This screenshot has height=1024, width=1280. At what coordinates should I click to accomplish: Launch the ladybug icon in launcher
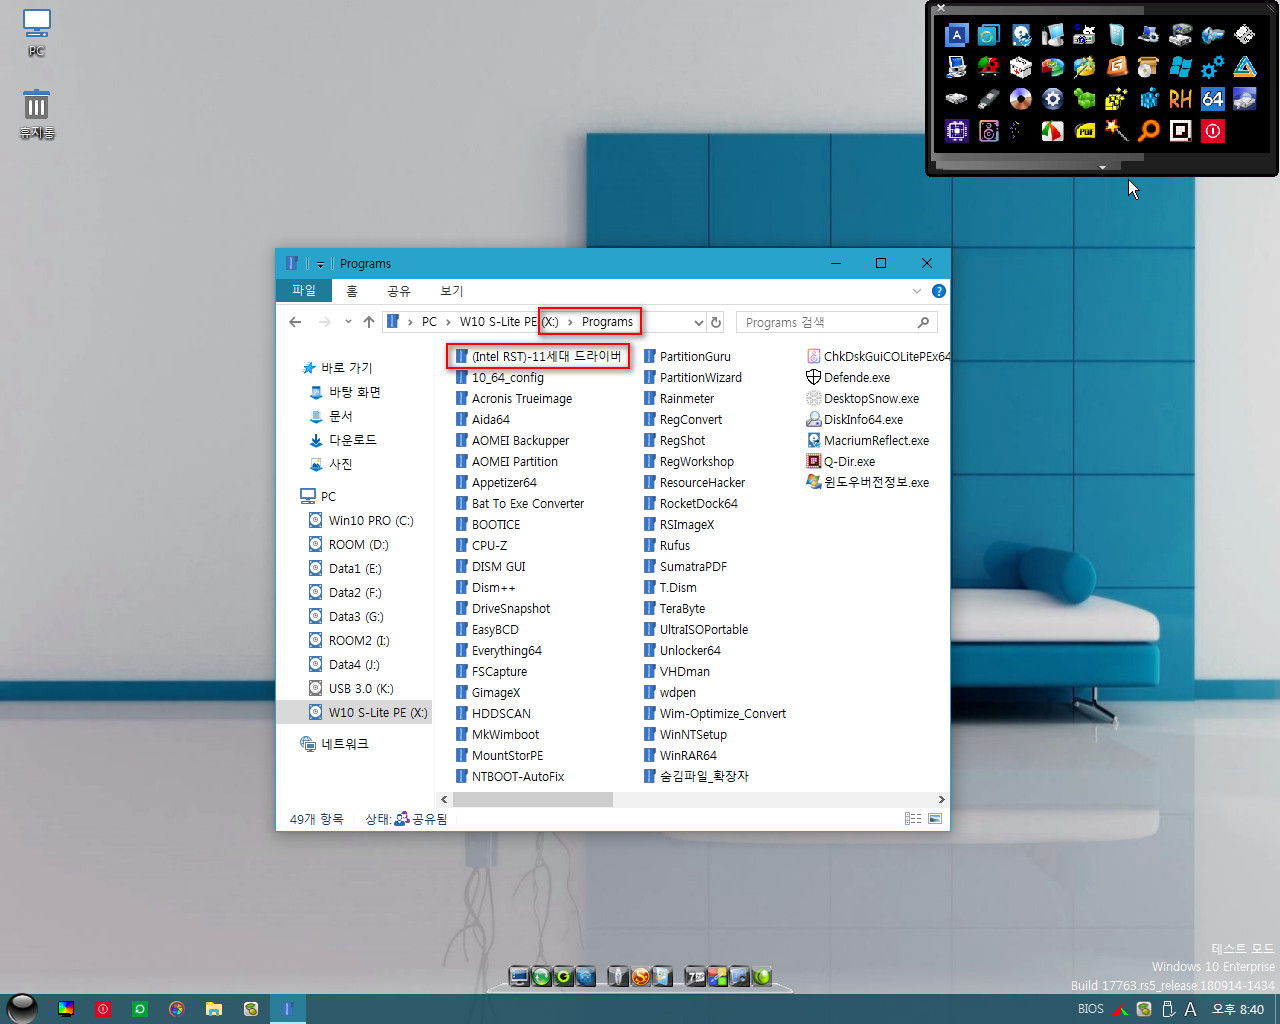point(989,67)
